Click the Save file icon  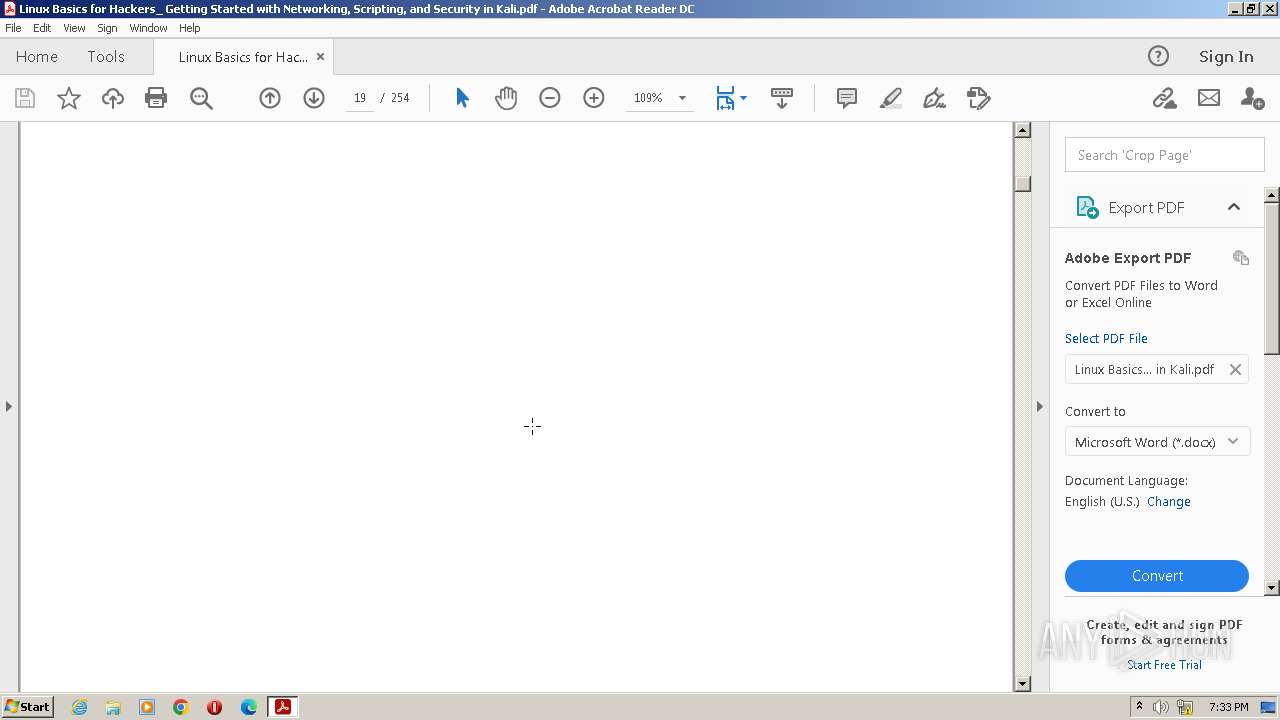[25, 98]
